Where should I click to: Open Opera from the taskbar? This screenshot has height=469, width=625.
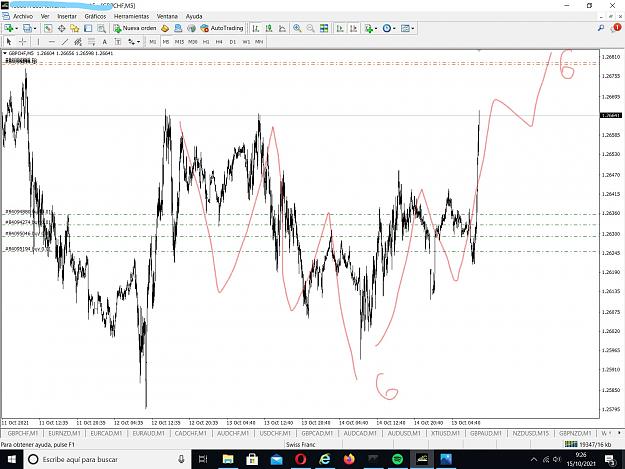pyautogui.click(x=301, y=459)
